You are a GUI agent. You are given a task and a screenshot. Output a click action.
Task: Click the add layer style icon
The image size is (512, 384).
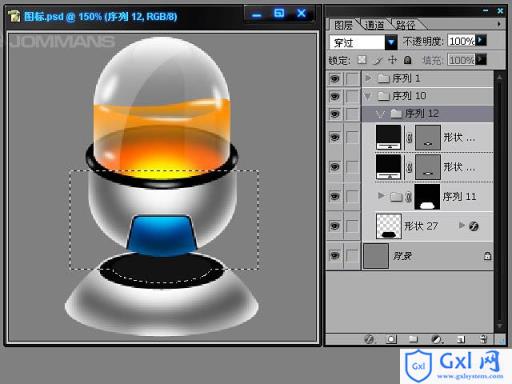(369, 339)
